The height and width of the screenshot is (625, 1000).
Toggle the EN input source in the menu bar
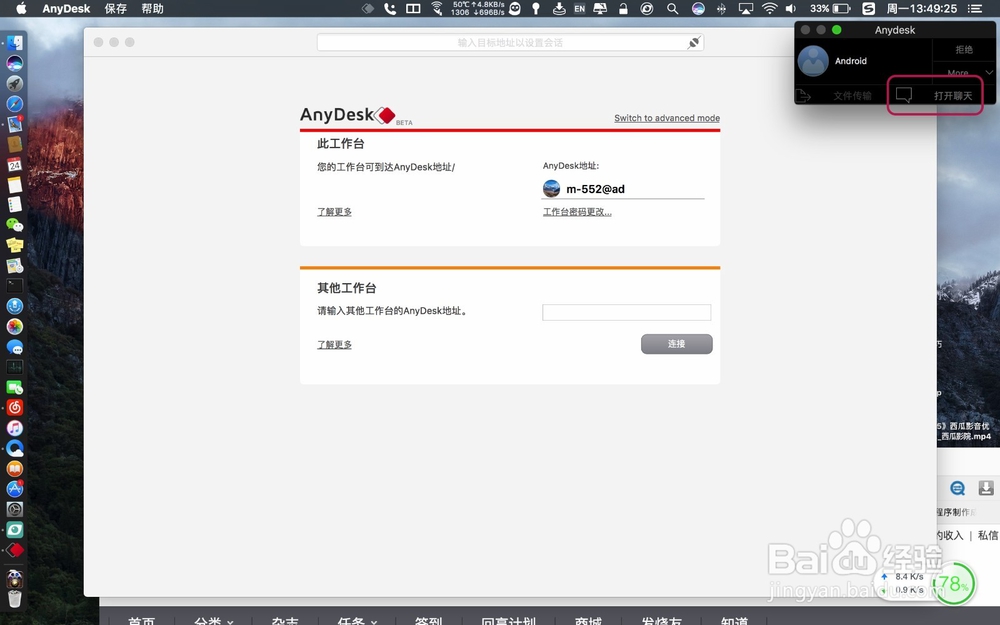point(579,9)
